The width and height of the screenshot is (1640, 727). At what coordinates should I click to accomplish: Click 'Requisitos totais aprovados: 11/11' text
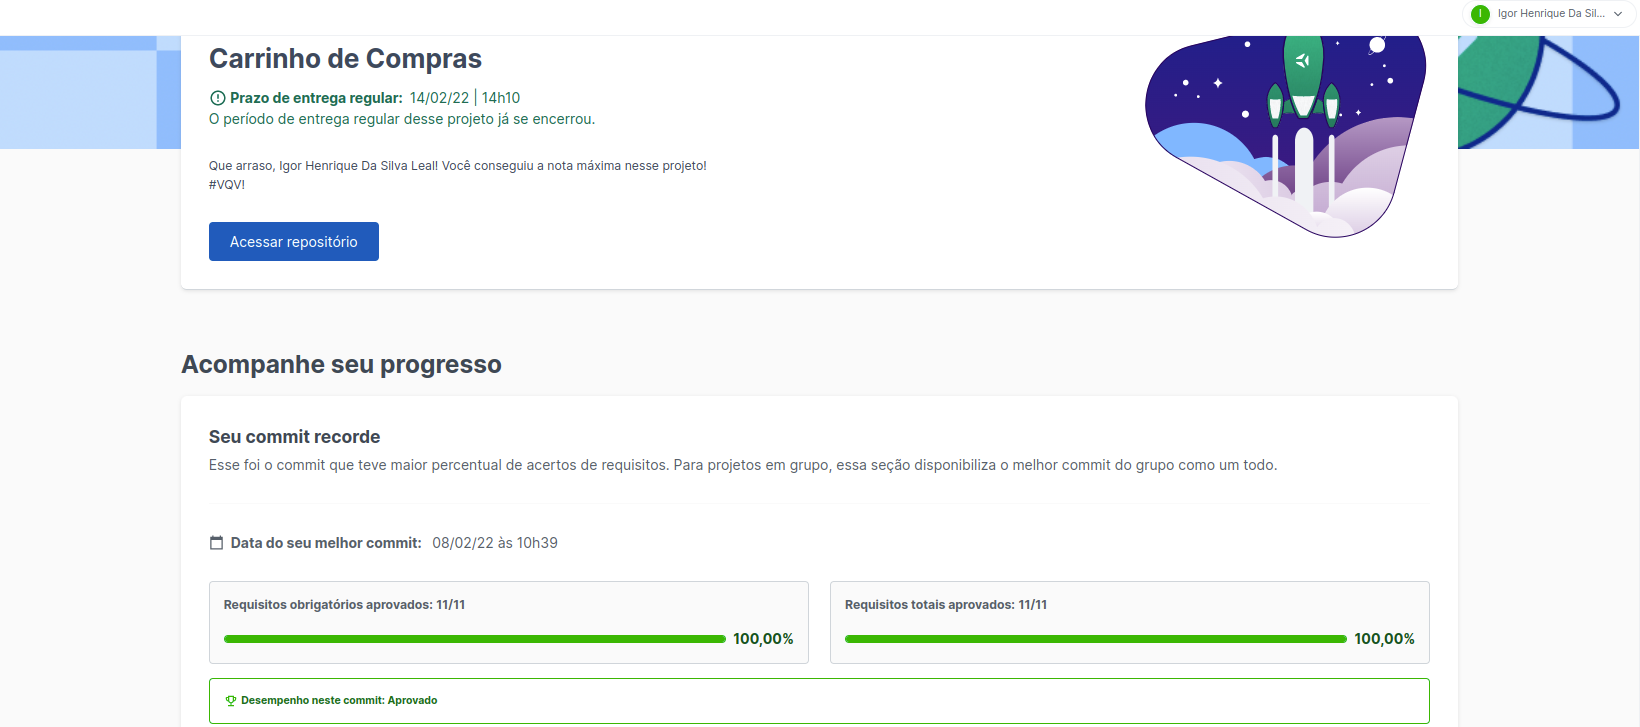point(946,605)
